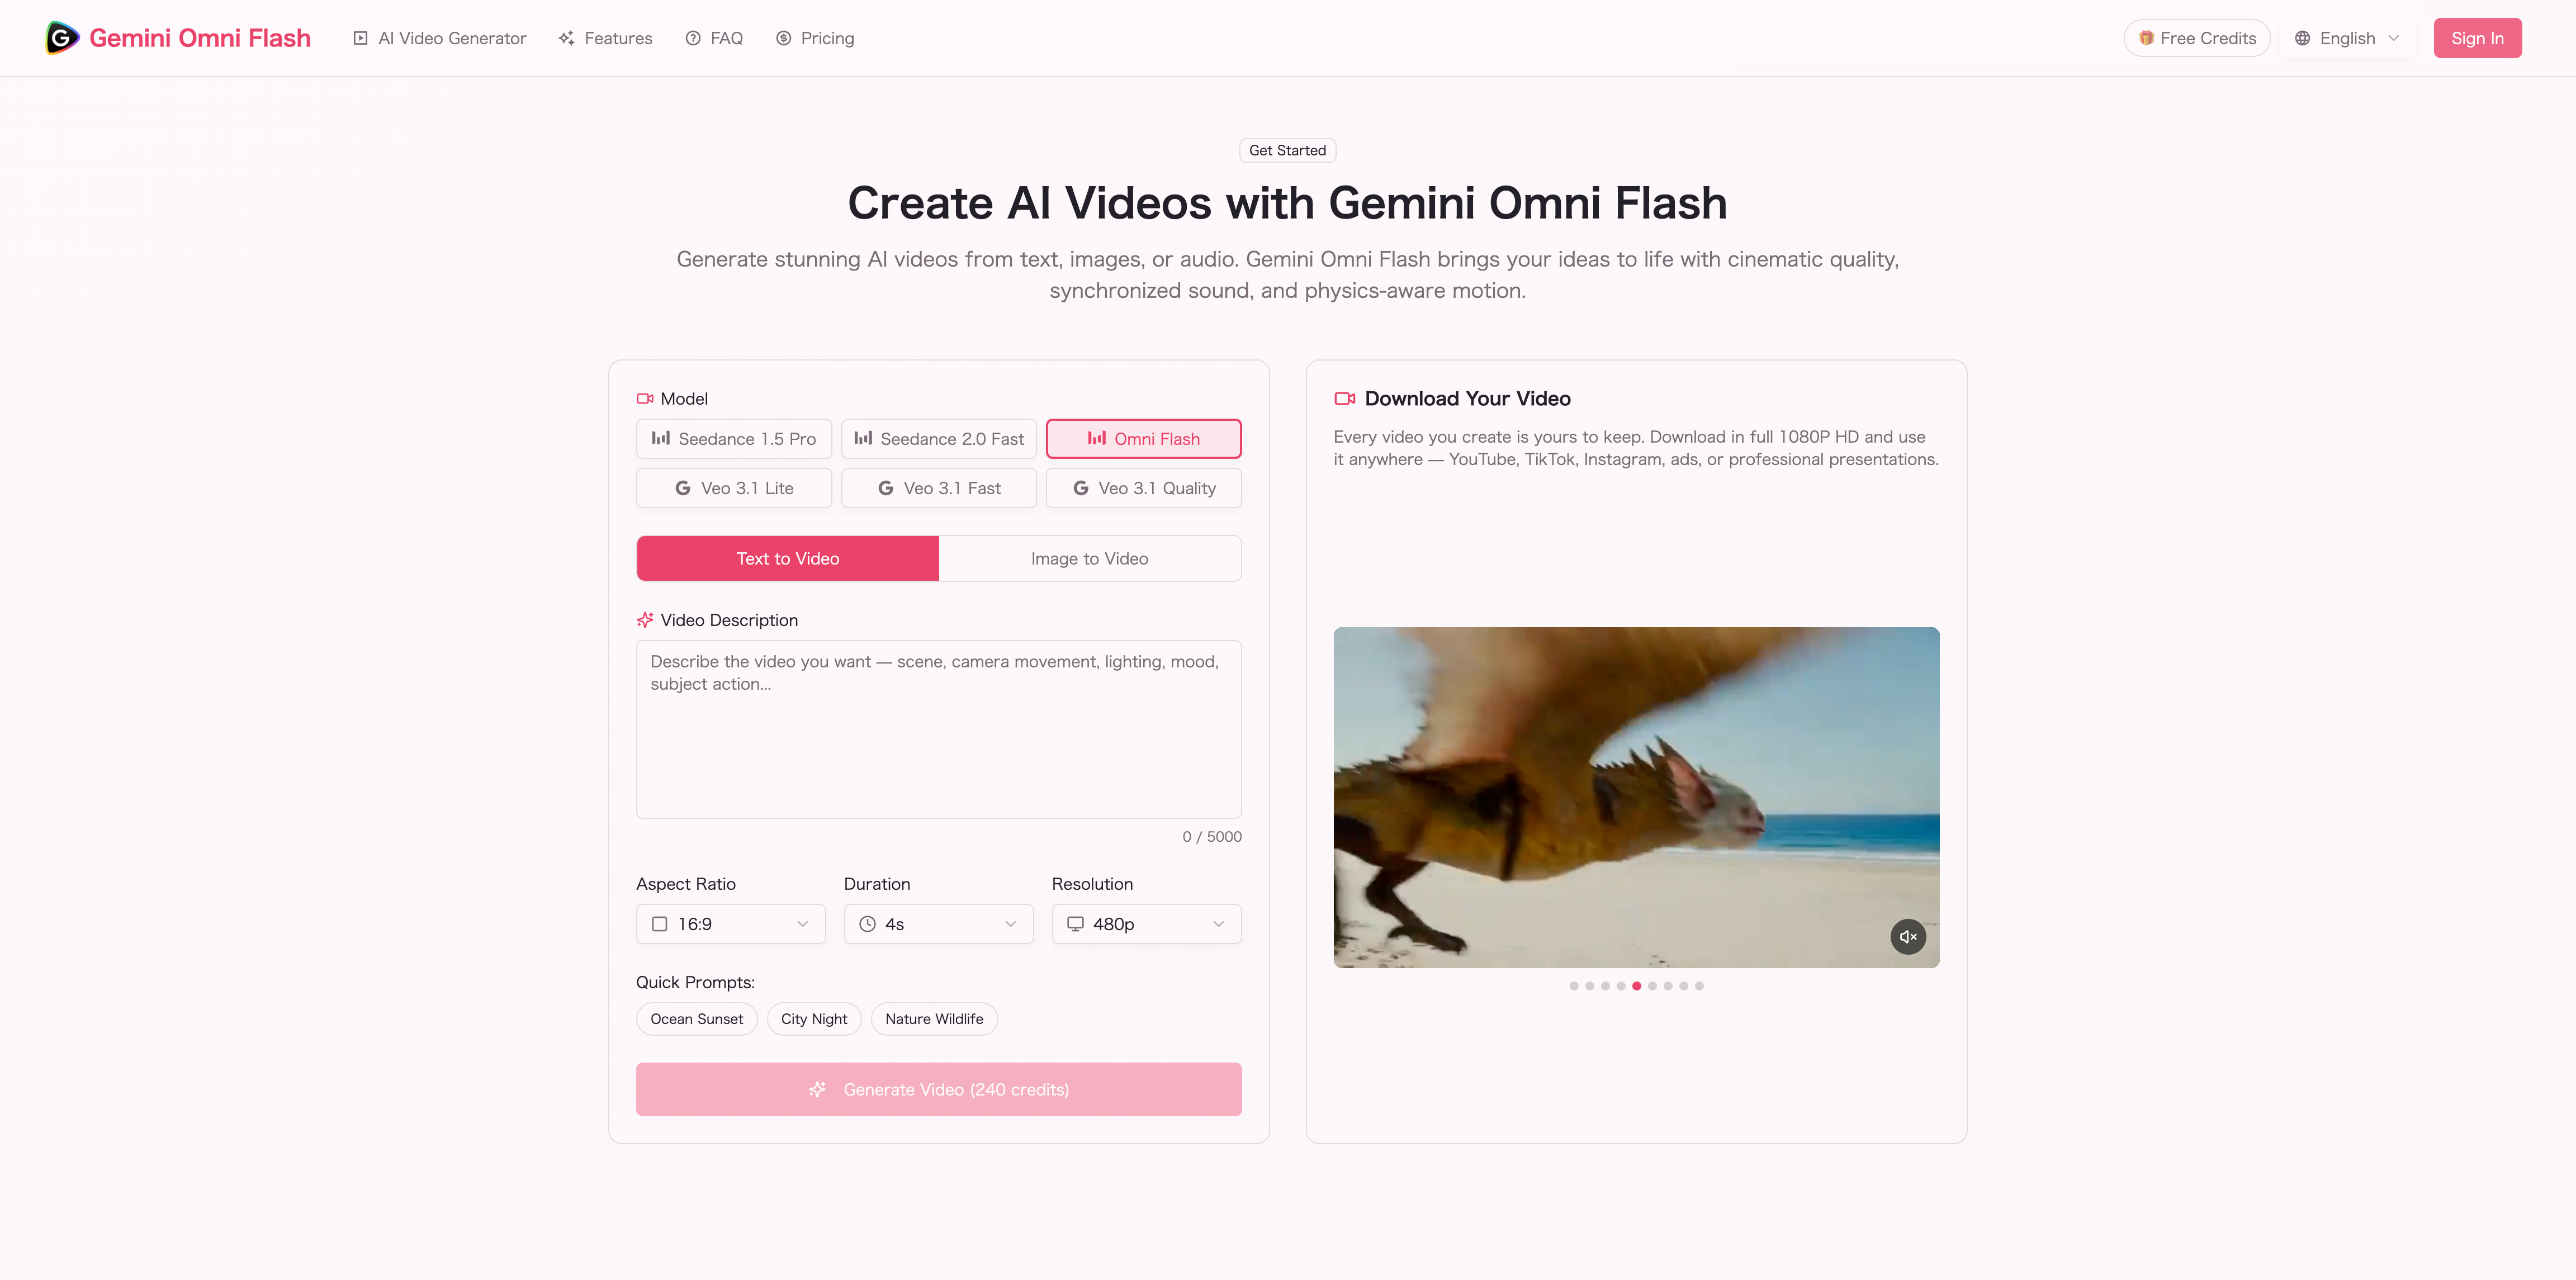Click the Free Credits button
Screen dimensions: 2576x1280
2197,38
